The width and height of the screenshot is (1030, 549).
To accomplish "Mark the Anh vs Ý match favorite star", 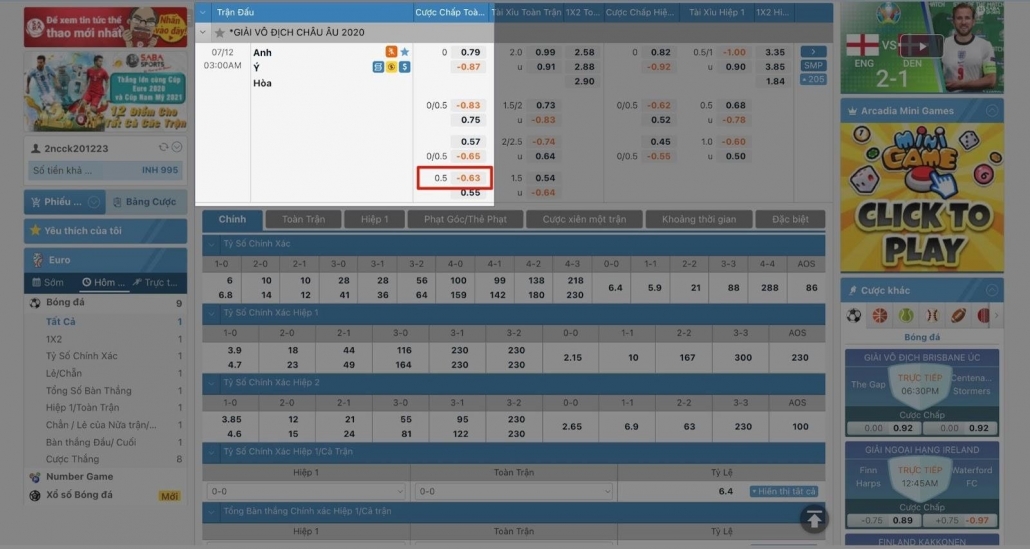I will 405,52.
